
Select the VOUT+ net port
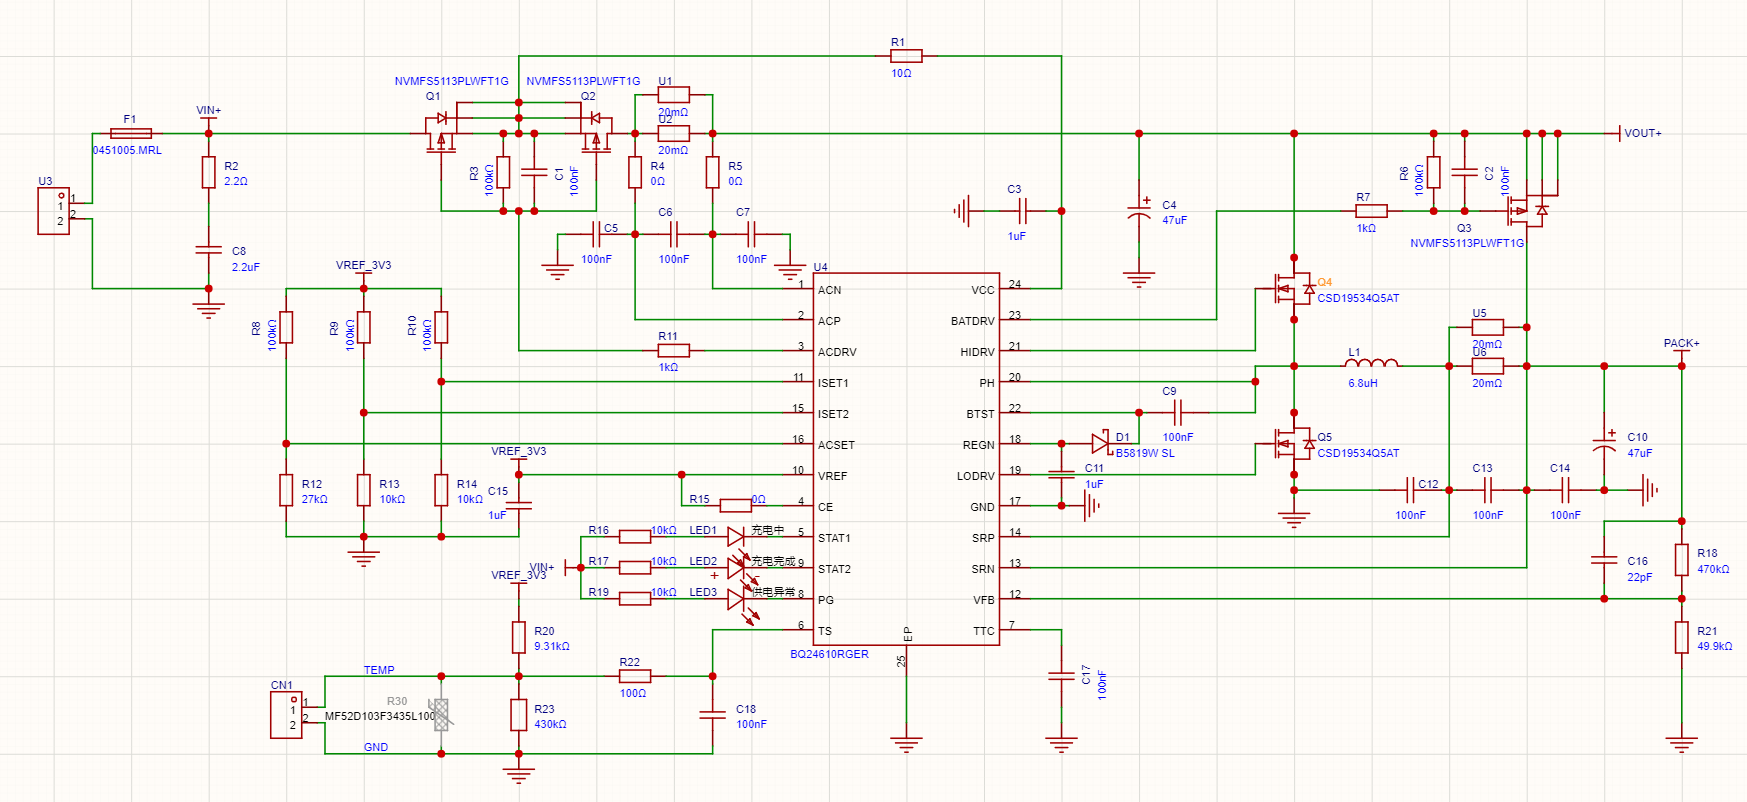1640,133
